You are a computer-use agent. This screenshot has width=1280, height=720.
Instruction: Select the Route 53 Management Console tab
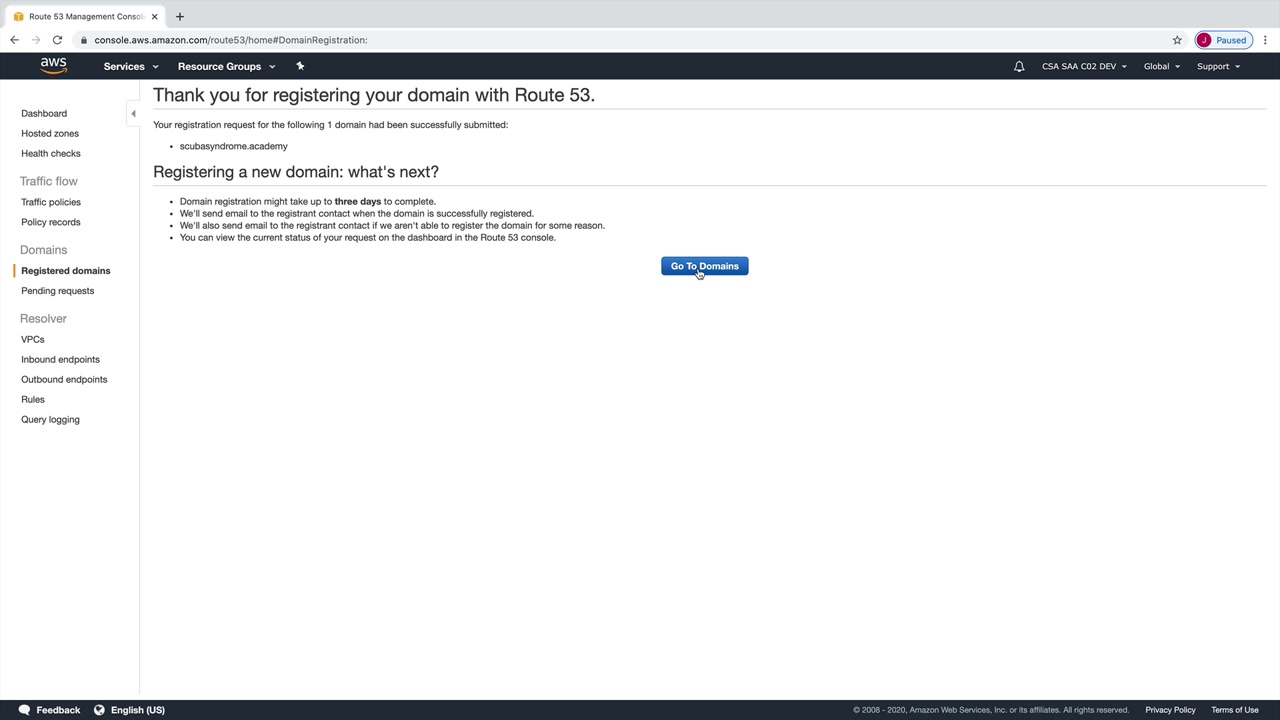pyautogui.click(x=86, y=17)
